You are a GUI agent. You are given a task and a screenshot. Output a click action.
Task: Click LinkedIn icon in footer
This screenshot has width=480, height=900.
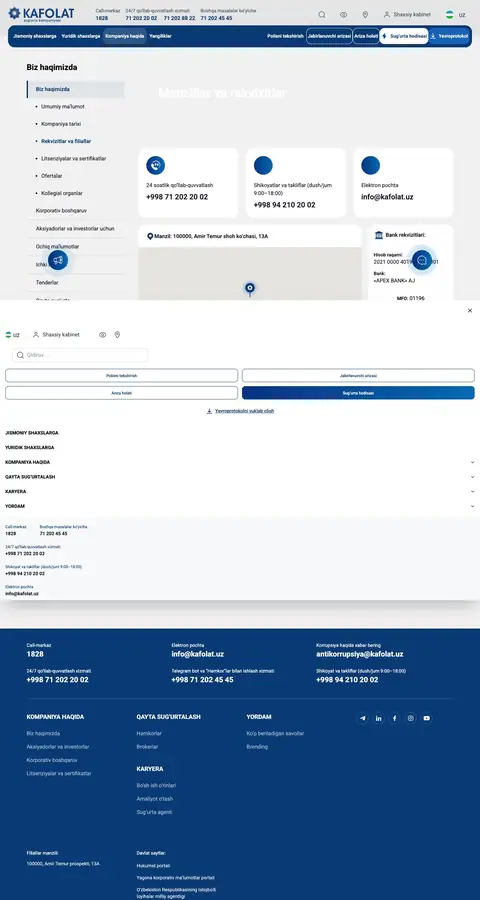pos(378,718)
